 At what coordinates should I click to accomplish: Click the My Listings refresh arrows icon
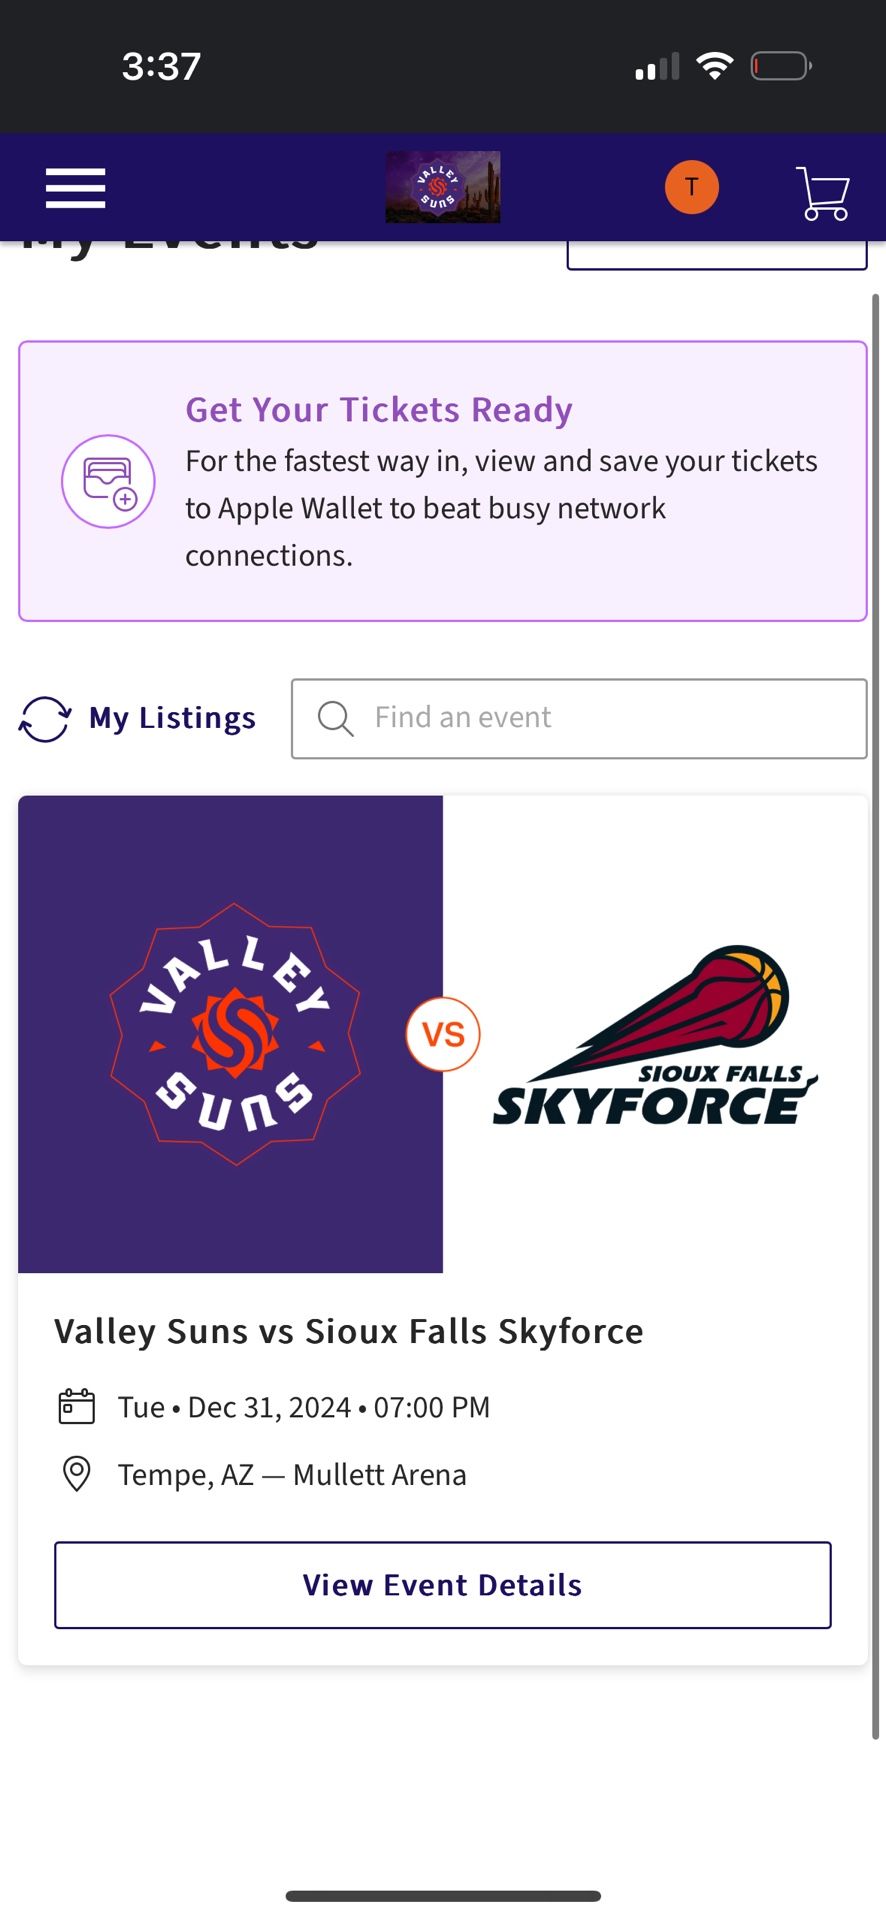point(45,719)
